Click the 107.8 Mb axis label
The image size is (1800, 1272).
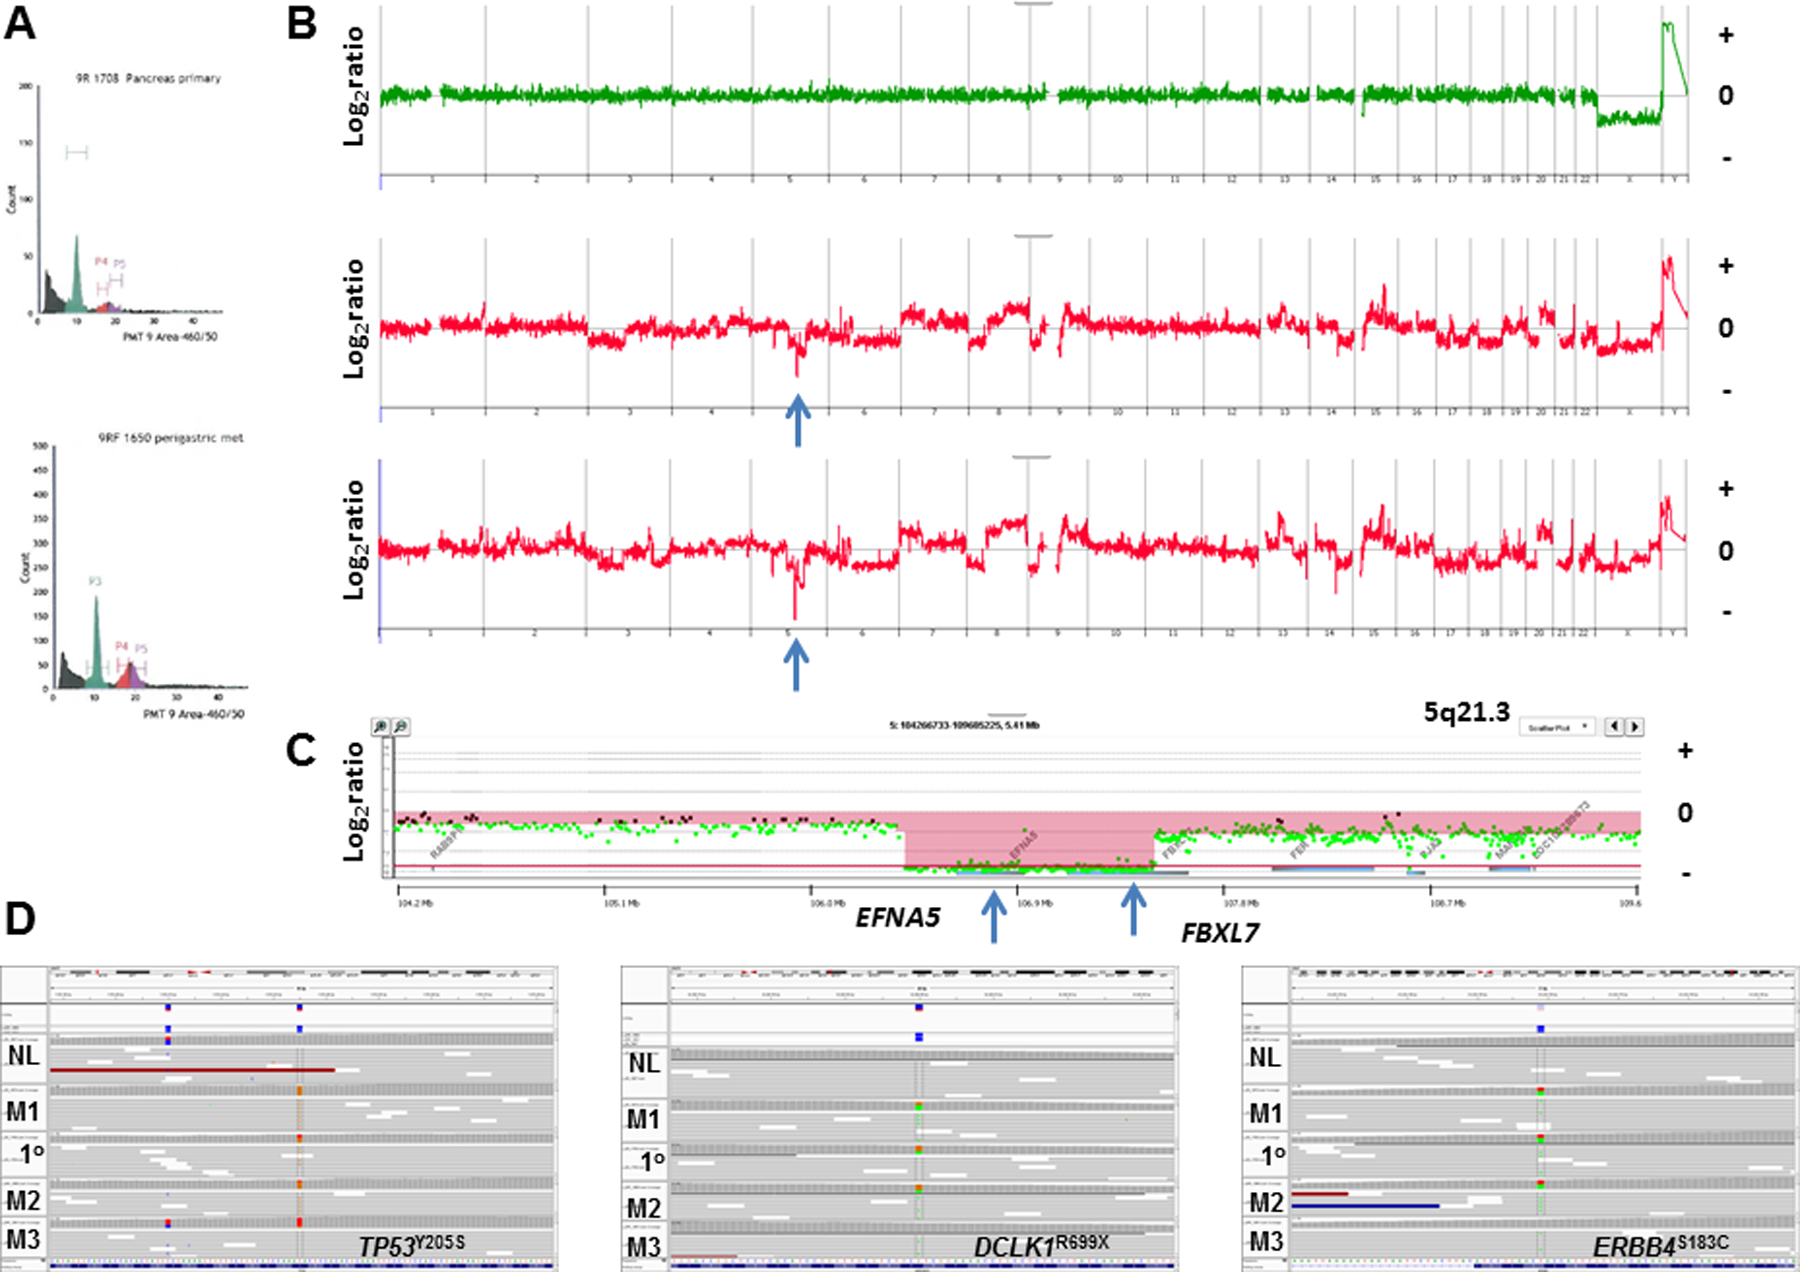click(x=1240, y=903)
